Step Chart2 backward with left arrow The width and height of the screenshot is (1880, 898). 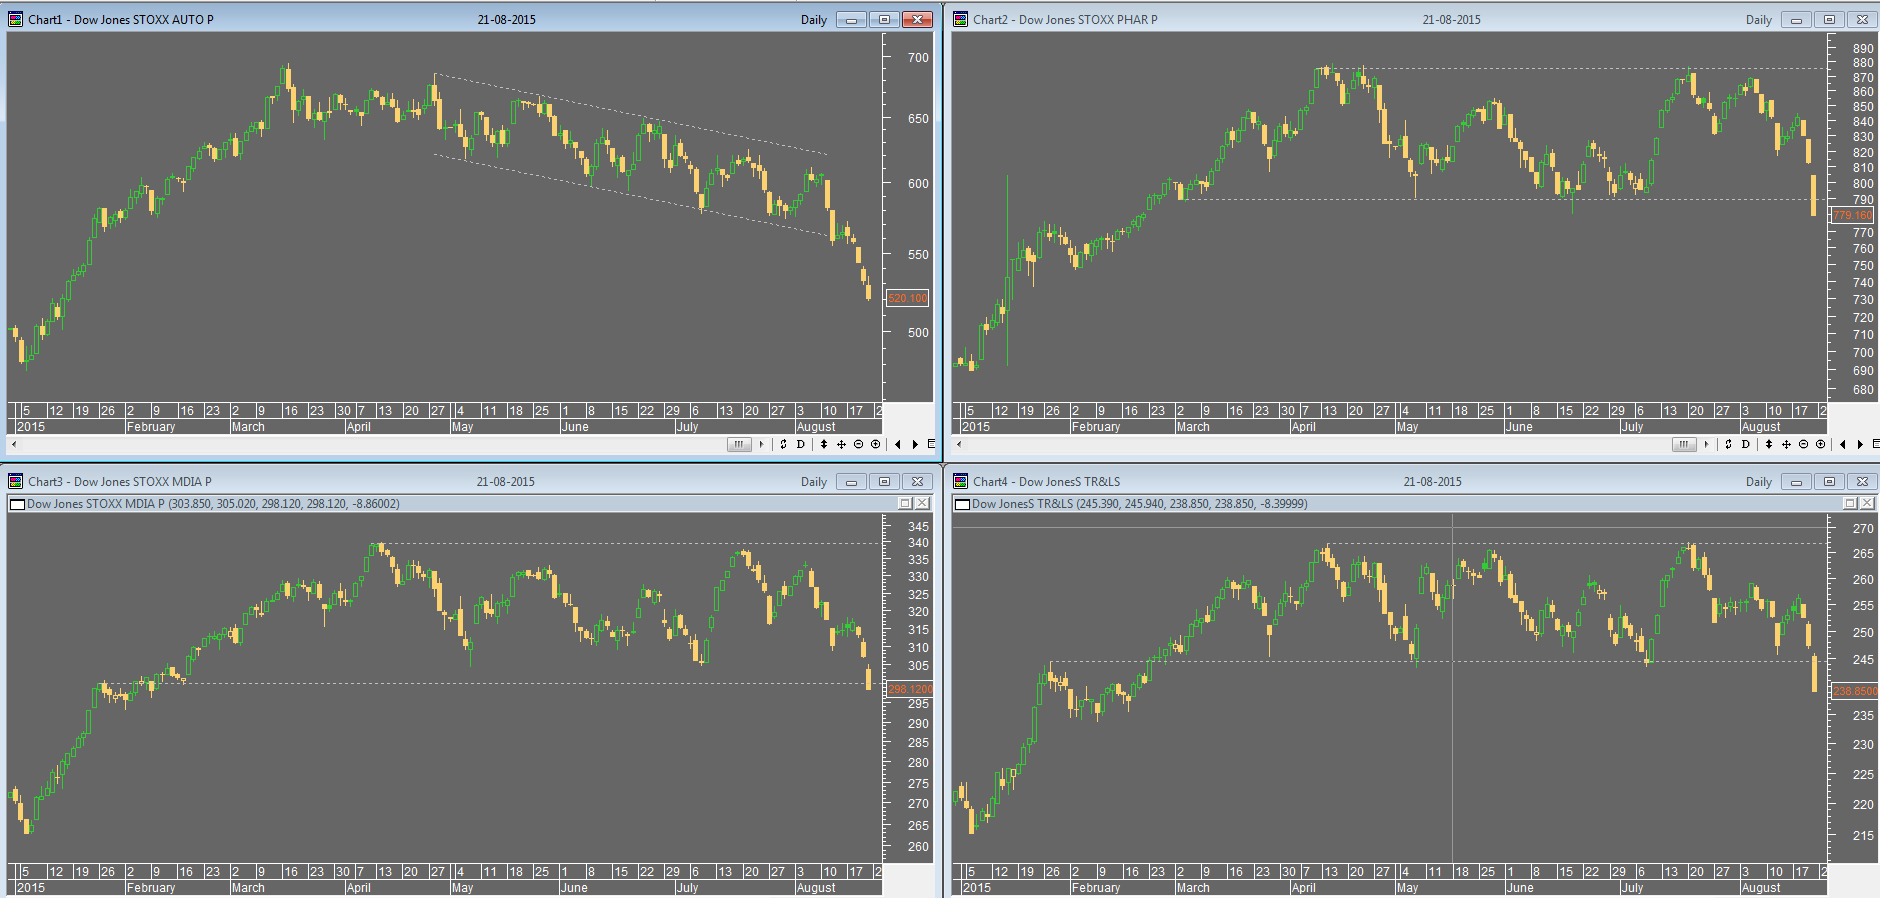[1843, 444]
